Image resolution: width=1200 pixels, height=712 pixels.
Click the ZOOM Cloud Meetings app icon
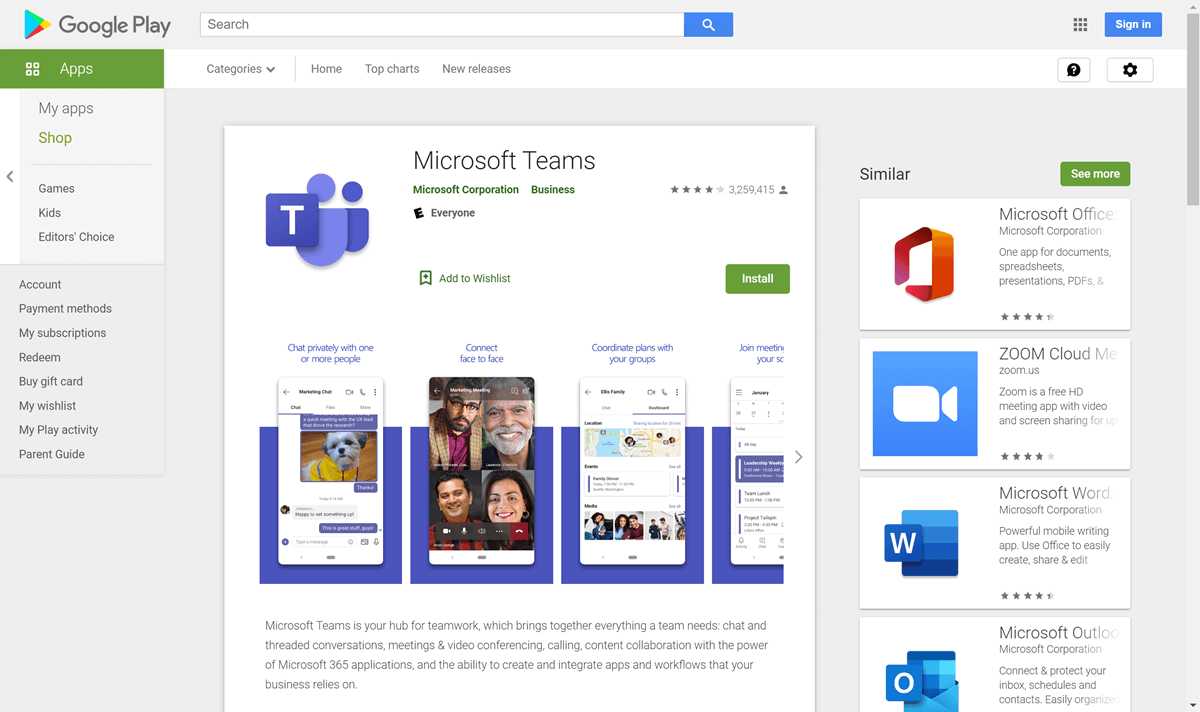pos(925,404)
